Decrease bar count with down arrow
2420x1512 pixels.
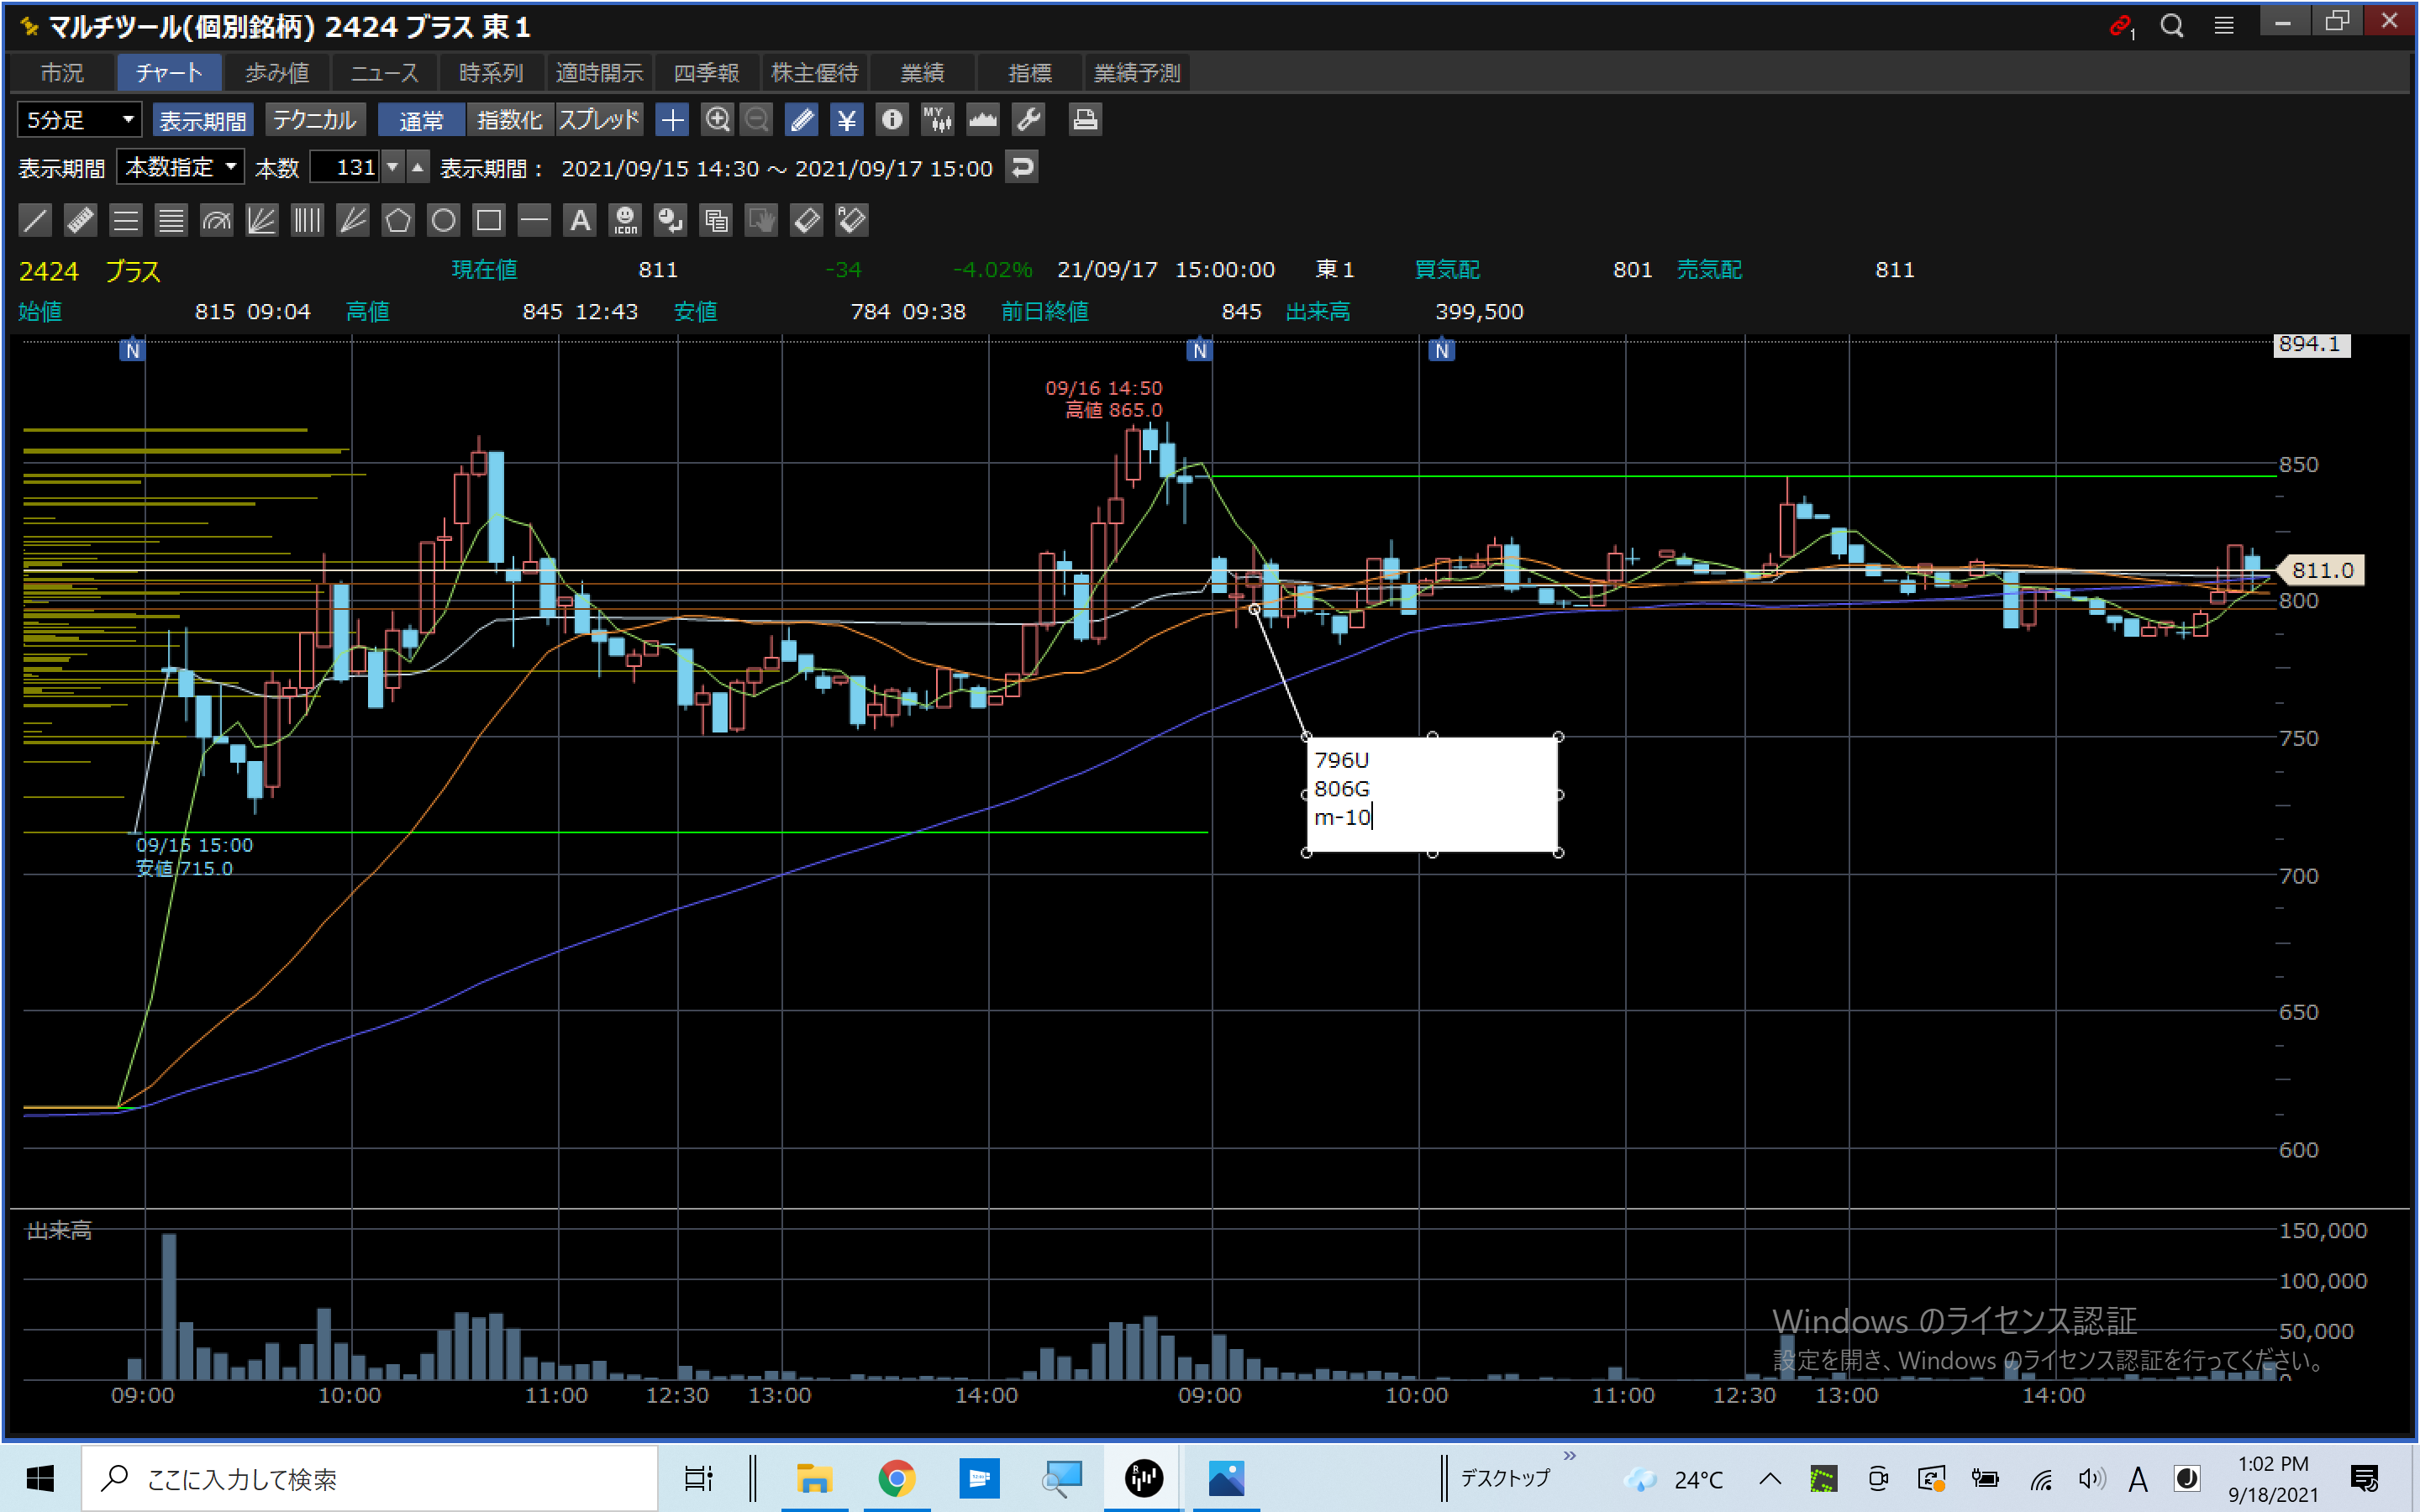point(393,167)
